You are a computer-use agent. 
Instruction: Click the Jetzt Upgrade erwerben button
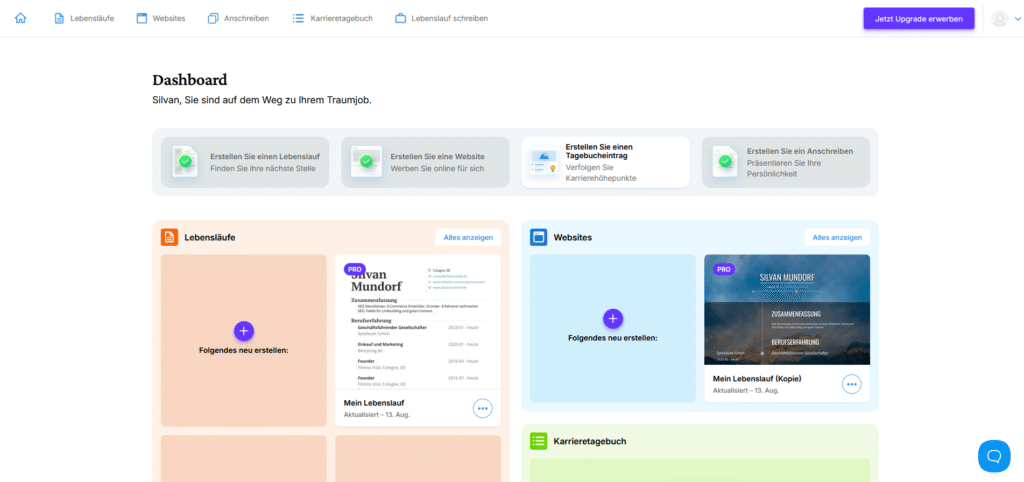tap(918, 18)
